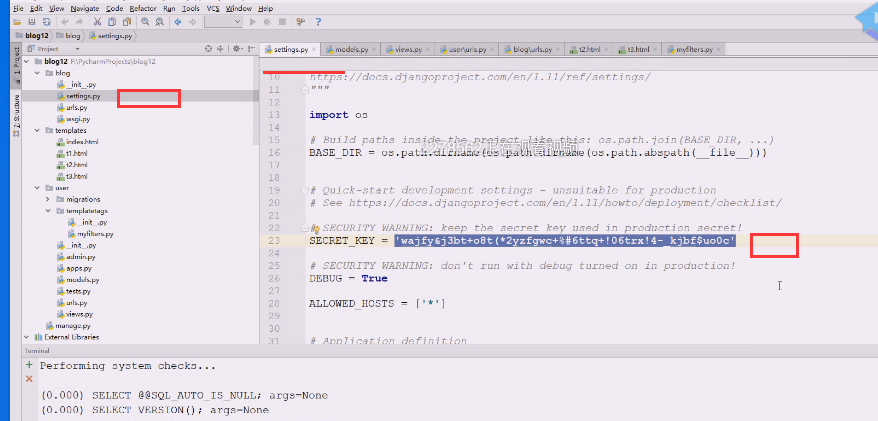The image size is (878, 421).
Task: Click the Open folder toolbar icon
Action: pos(17,22)
